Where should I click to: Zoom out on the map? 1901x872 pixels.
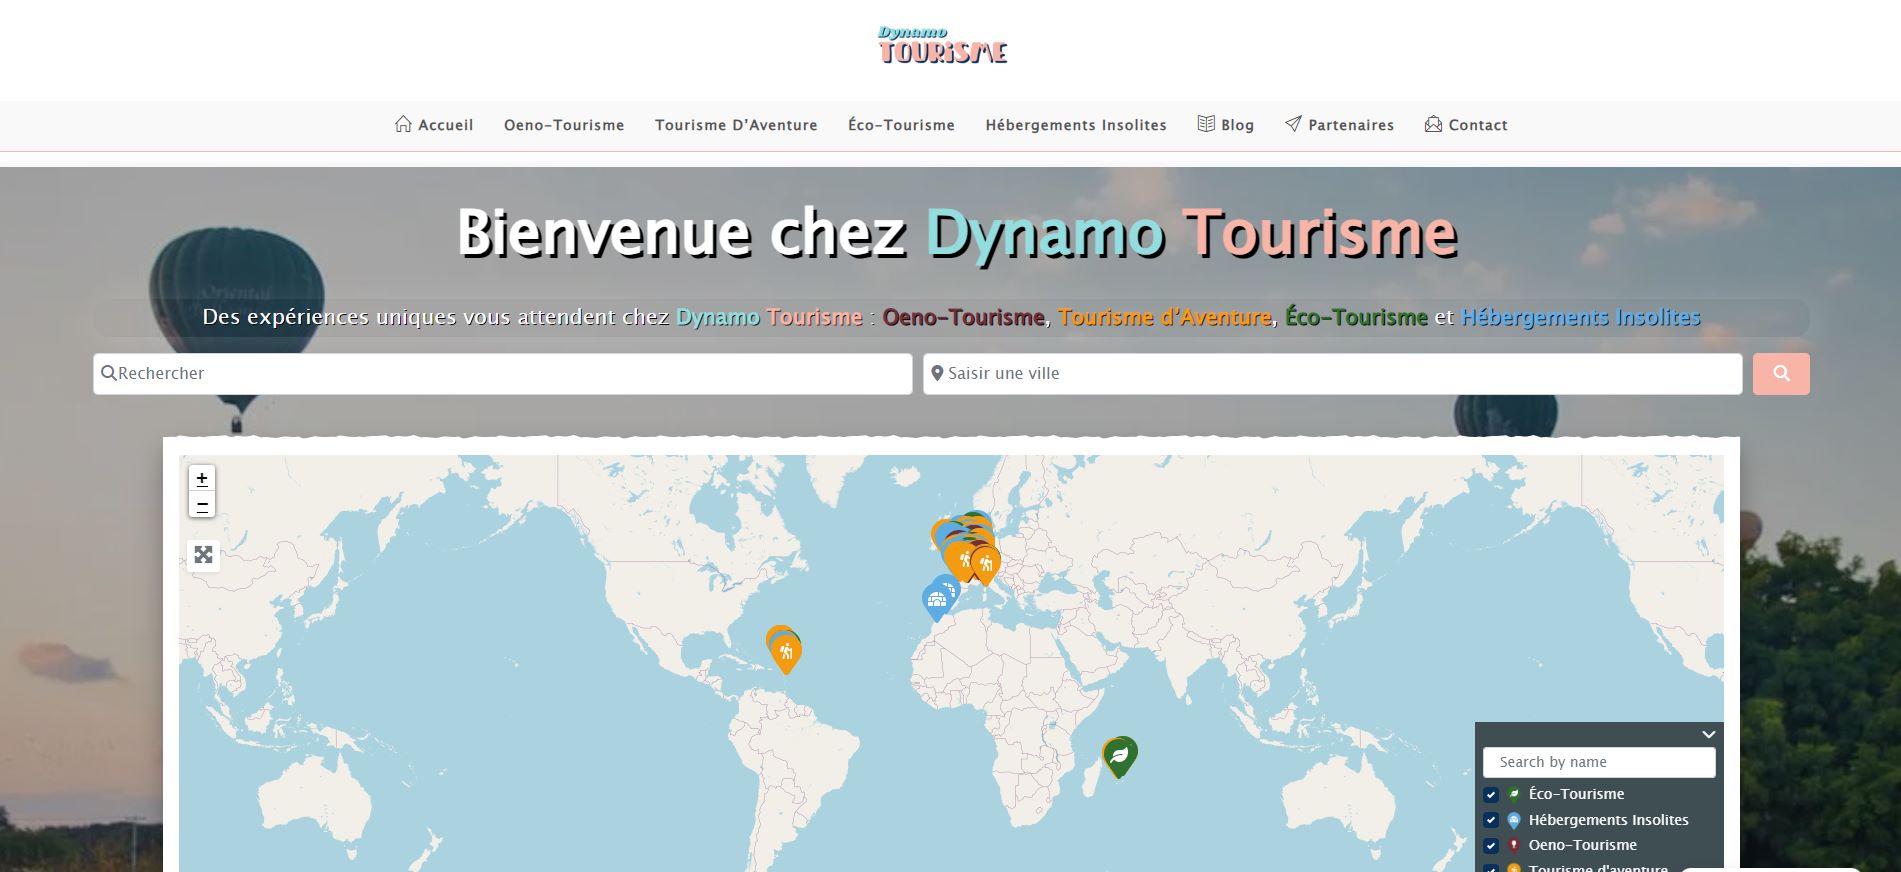pos(202,505)
